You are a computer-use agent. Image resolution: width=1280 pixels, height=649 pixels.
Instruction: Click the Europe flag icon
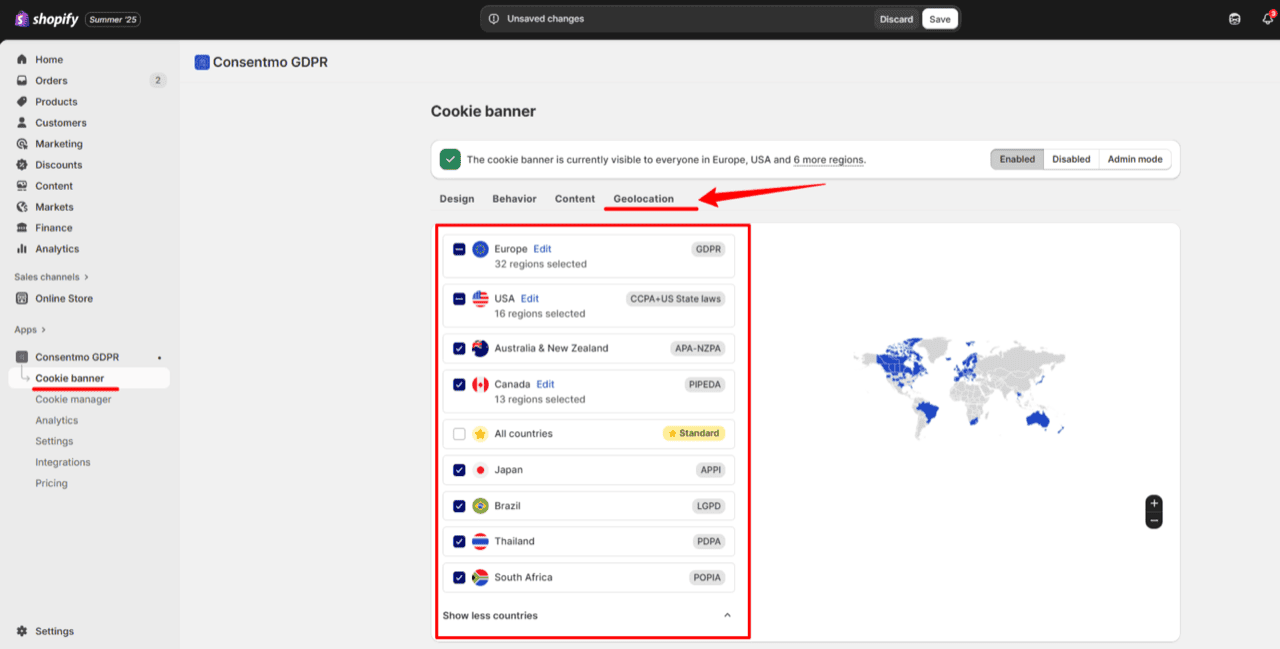[x=480, y=249]
